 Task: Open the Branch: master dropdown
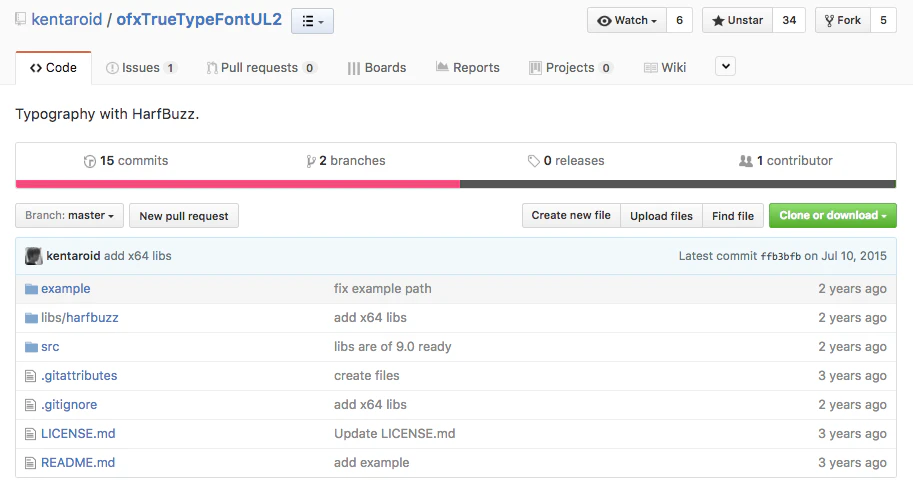69,215
